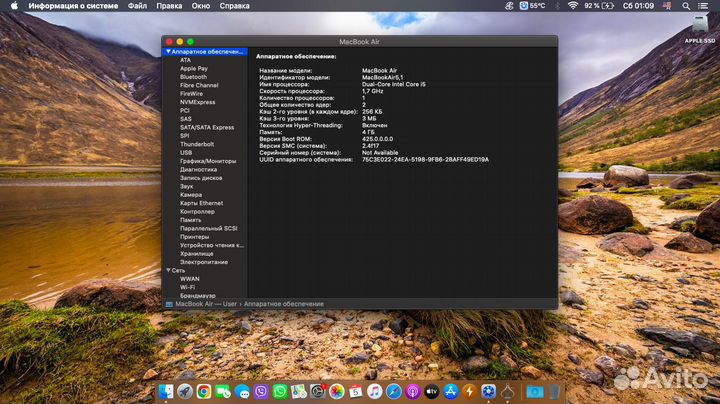Image resolution: width=720 pixels, height=404 pixels.
Task: Open the APPLE SSD desktop drive
Action: [x=700, y=28]
